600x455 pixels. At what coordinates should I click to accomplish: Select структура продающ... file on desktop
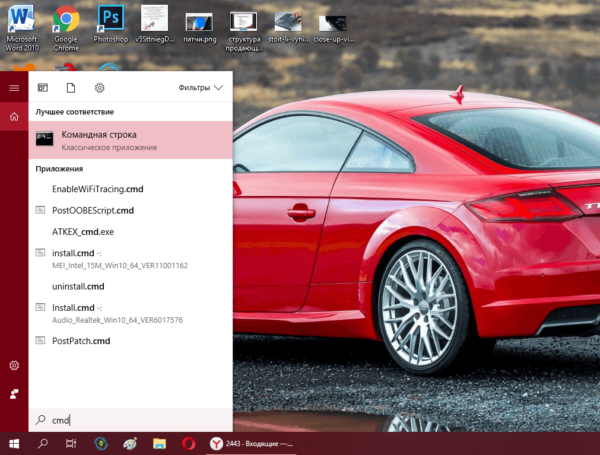(x=244, y=31)
